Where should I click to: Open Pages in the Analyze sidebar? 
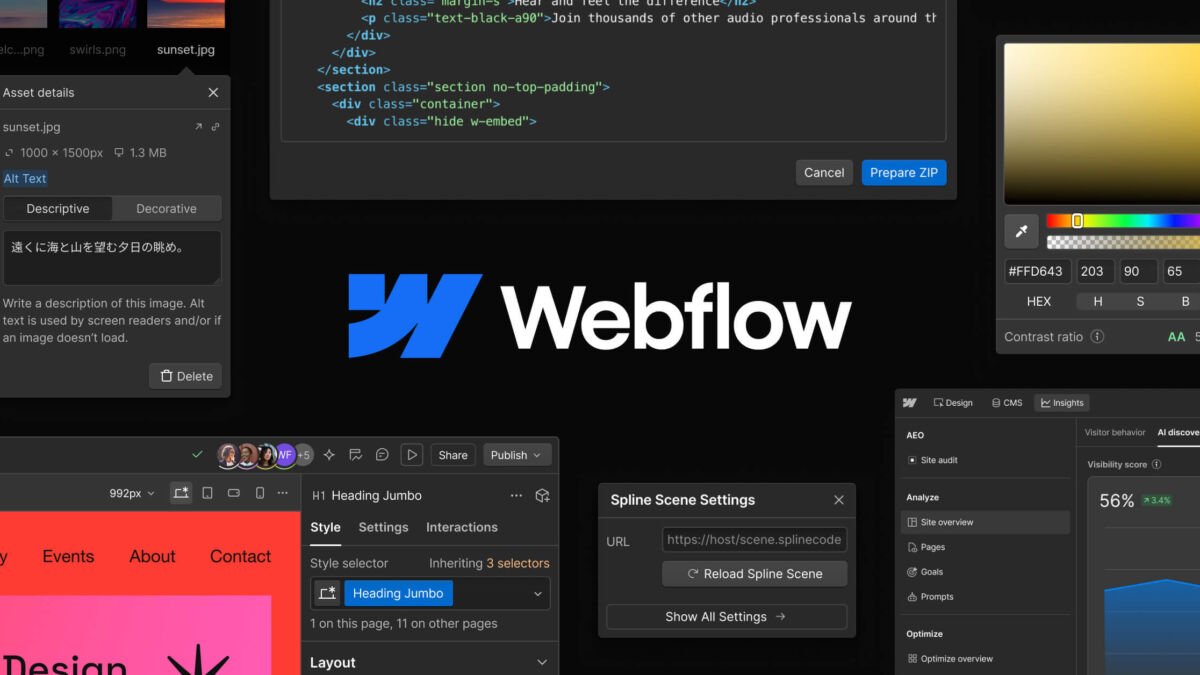coord(925,547)
